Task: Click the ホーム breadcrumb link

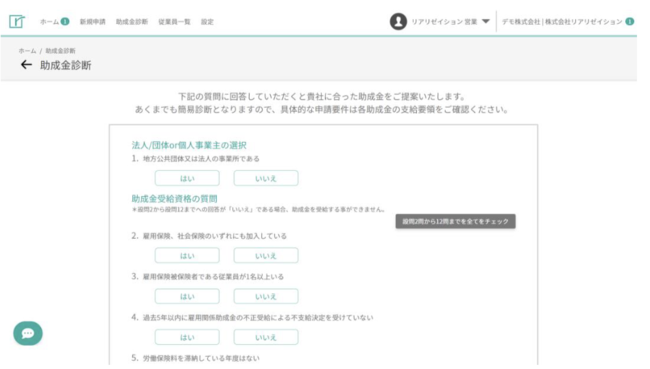Action: (27, 51)
